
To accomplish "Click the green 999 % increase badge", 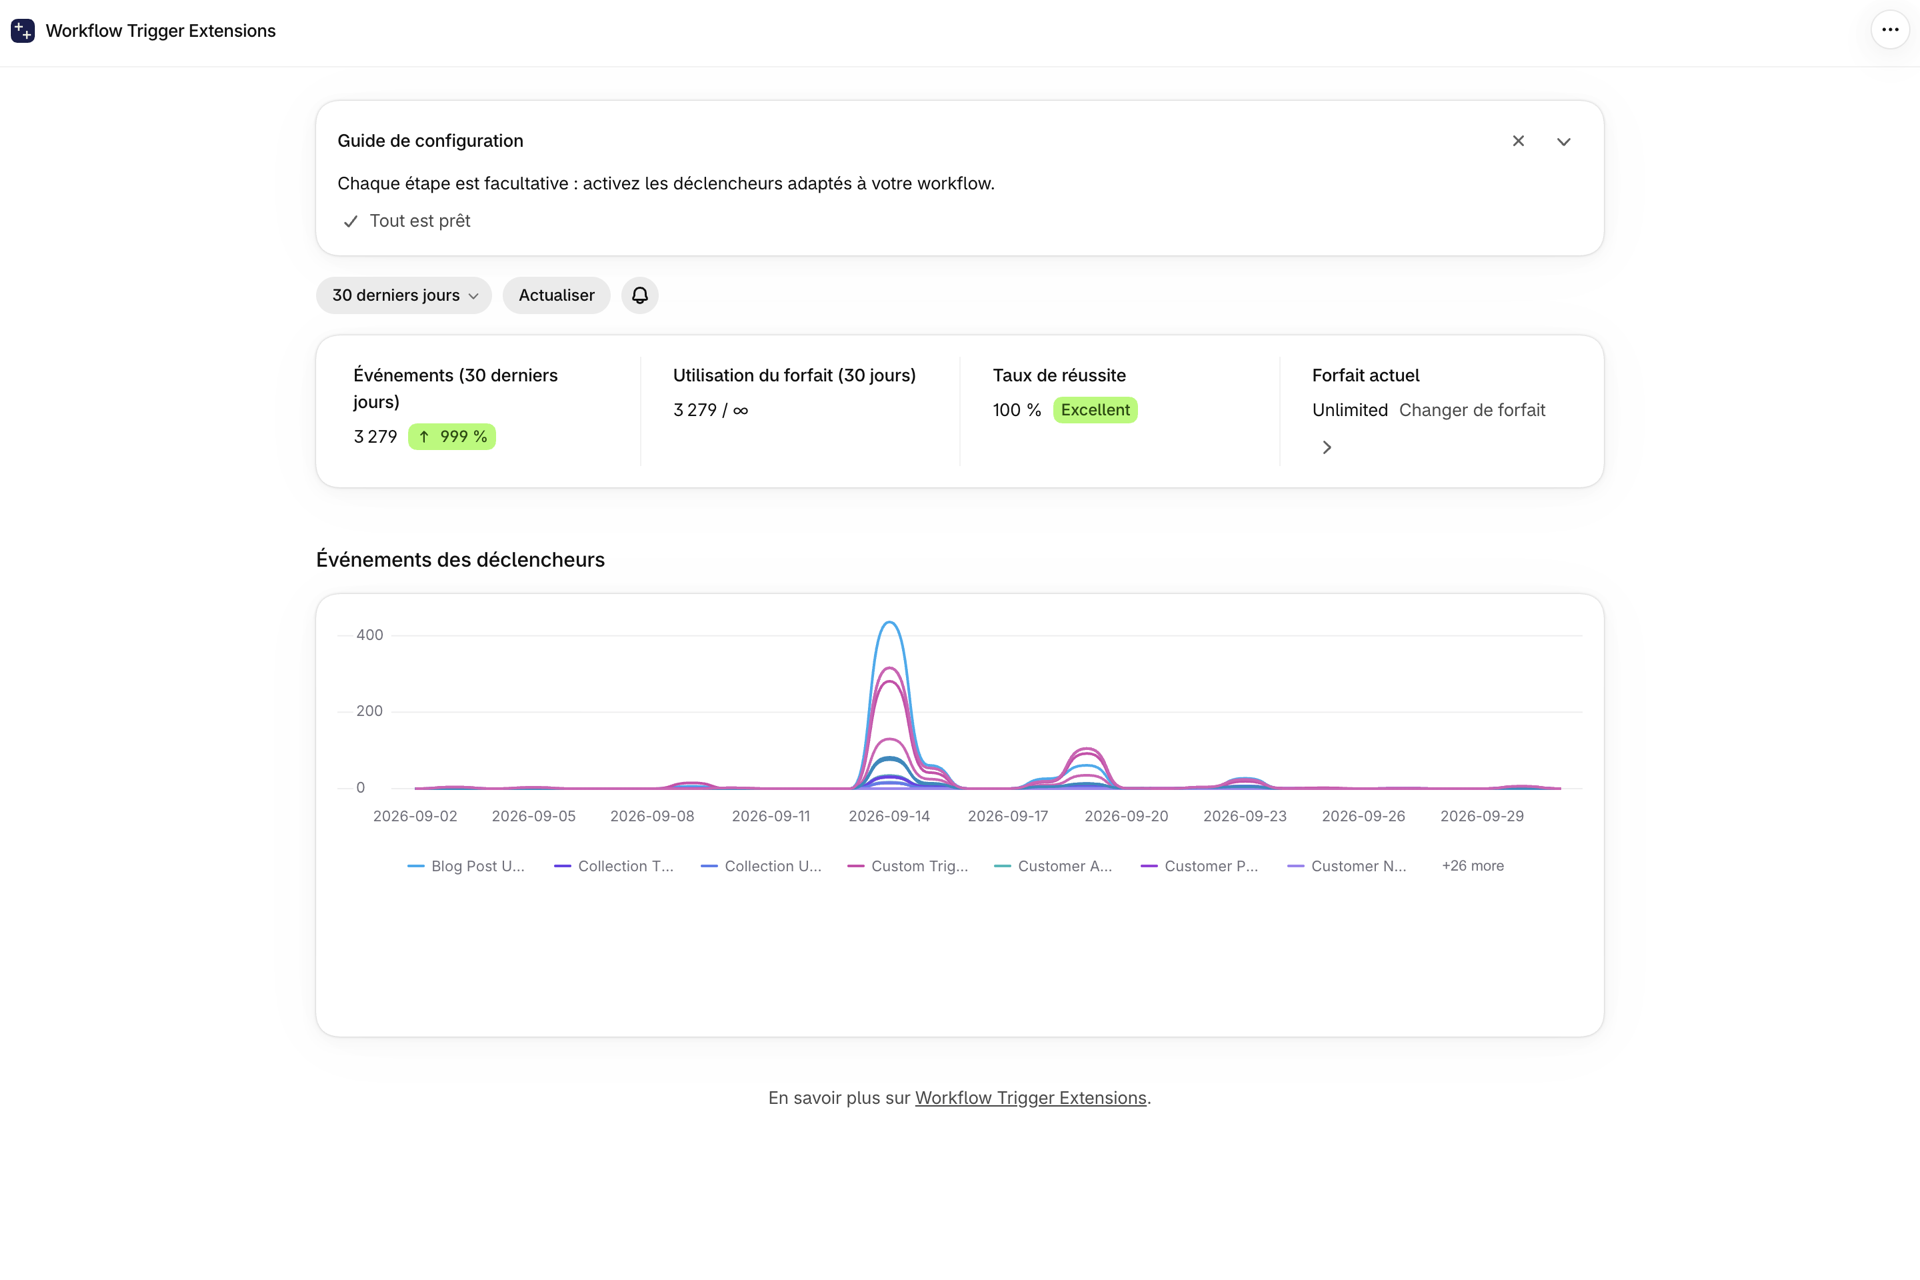I will coord(452,437).
